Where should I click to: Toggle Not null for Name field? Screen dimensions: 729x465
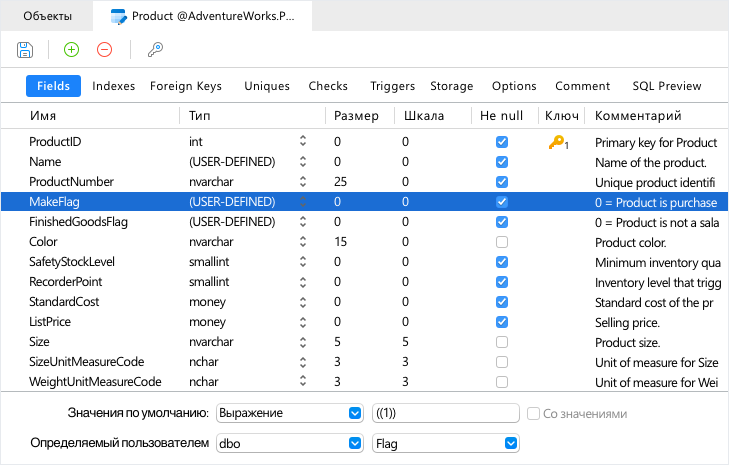[x=502, y=162]
